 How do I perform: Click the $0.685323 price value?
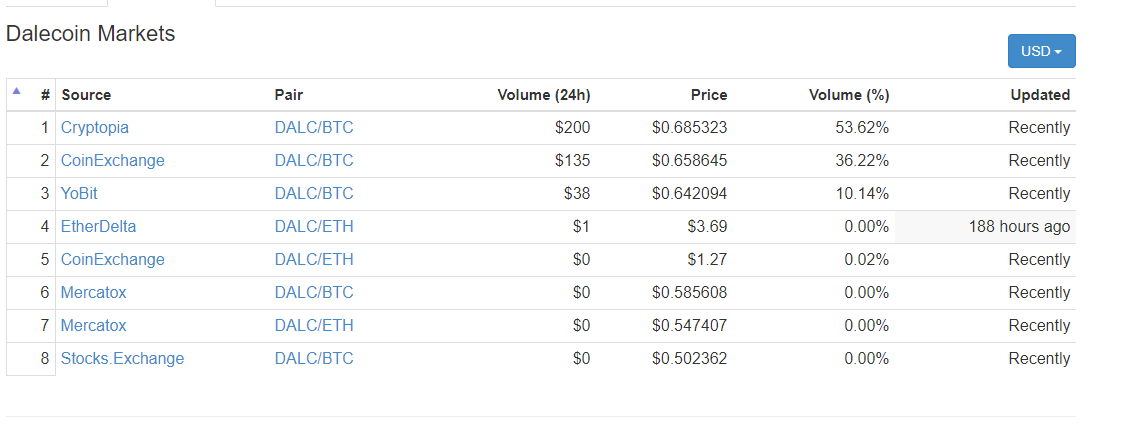point(690,128)
